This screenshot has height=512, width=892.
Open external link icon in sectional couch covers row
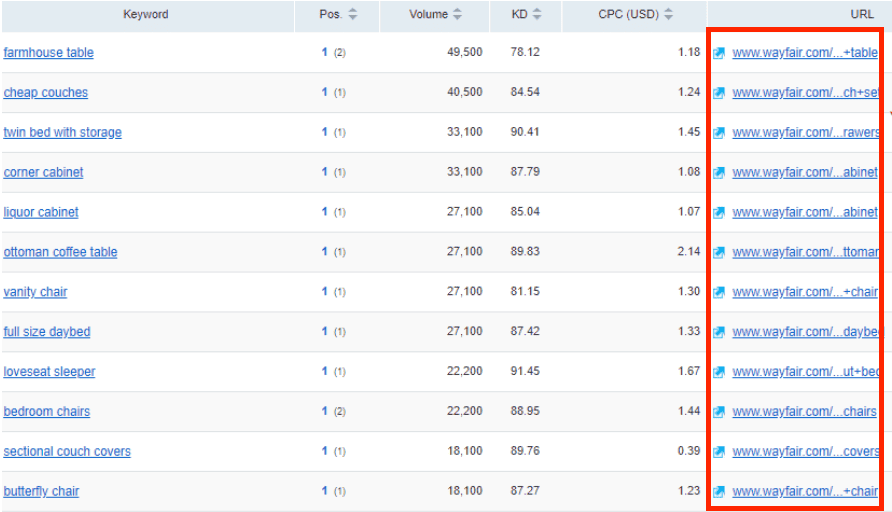point(719,452)
